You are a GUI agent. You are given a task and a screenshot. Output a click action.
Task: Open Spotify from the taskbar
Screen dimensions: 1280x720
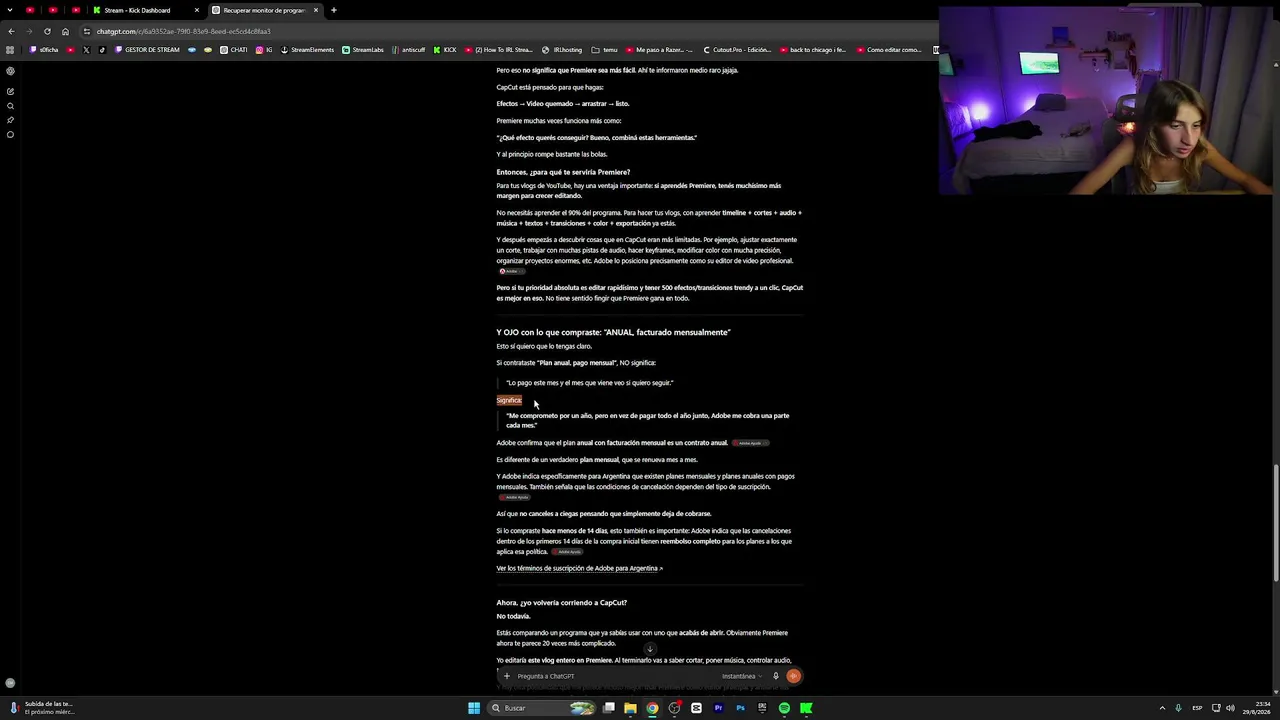pos(784,708)
